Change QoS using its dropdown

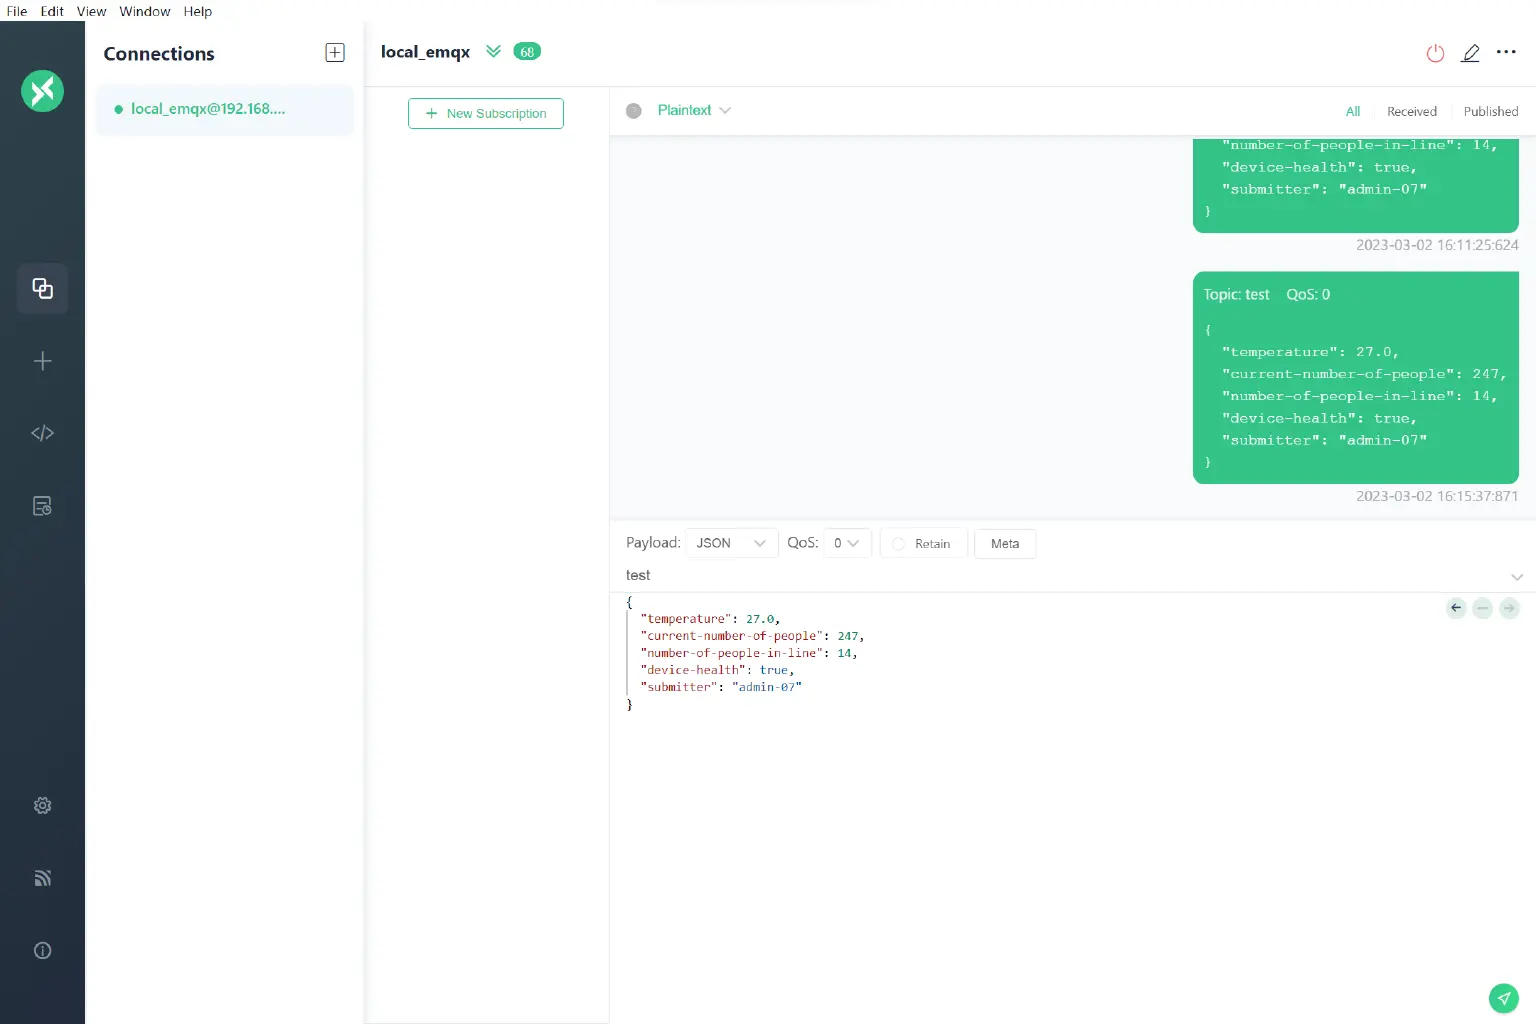(846, 543)
